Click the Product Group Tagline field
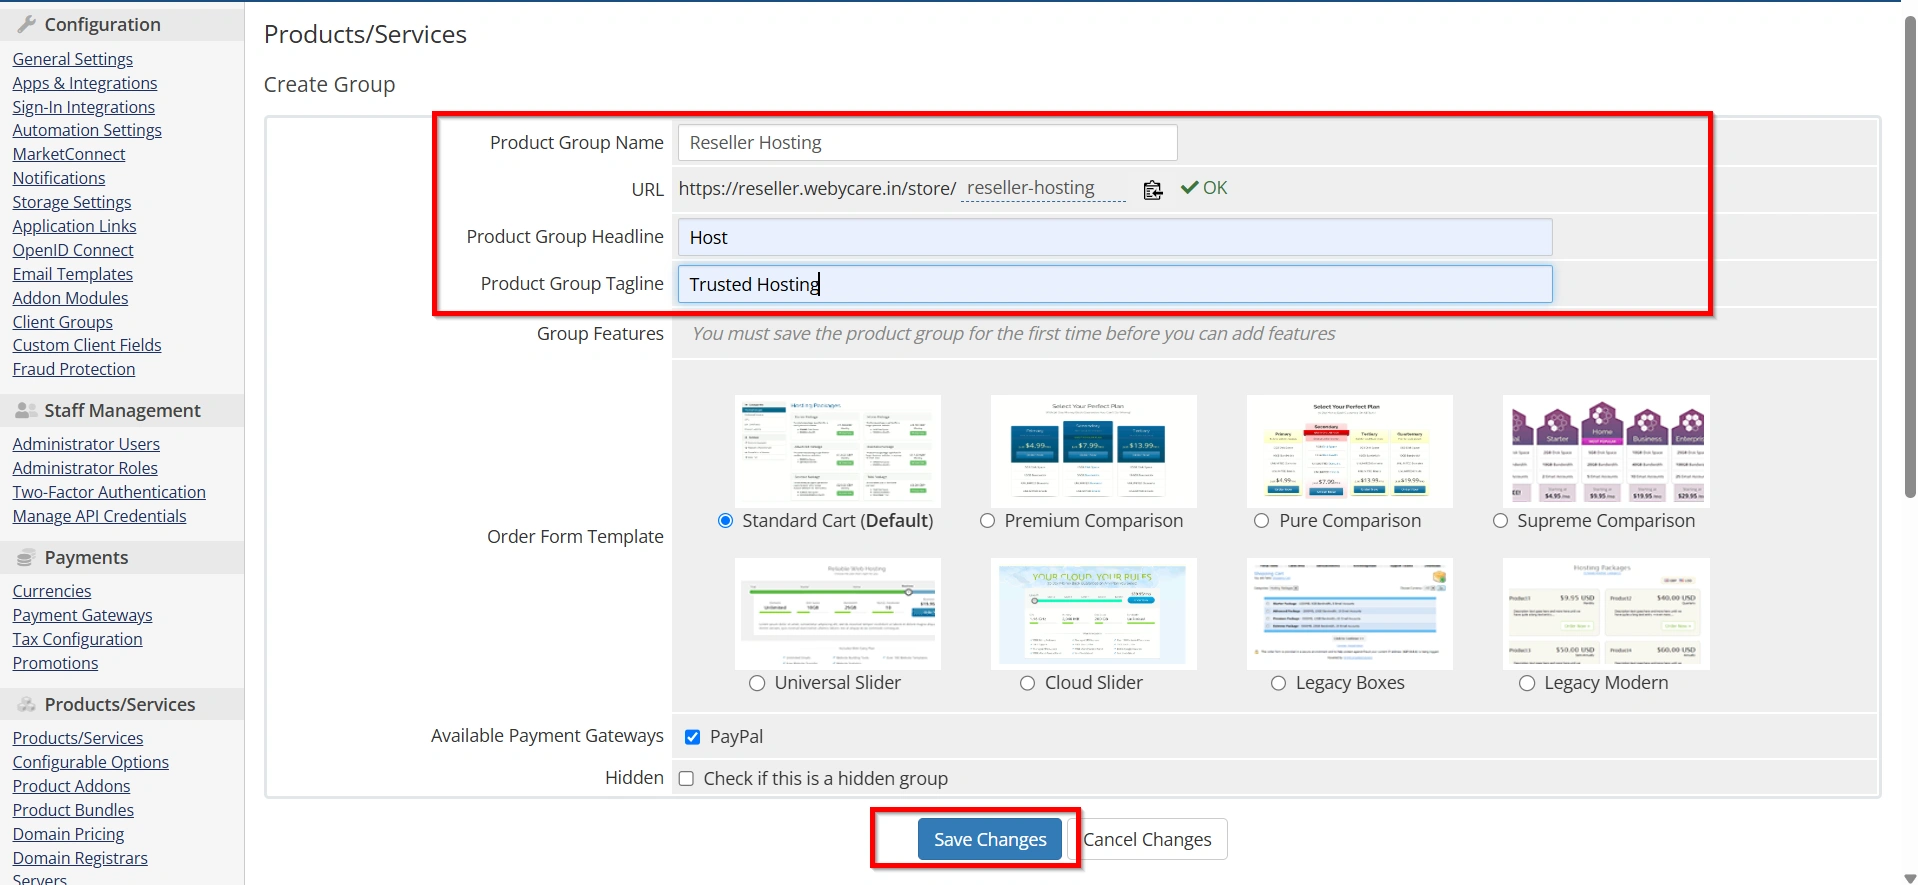Image resolution: width=1918 pixels, height=885 pixels. (1115, 284)
